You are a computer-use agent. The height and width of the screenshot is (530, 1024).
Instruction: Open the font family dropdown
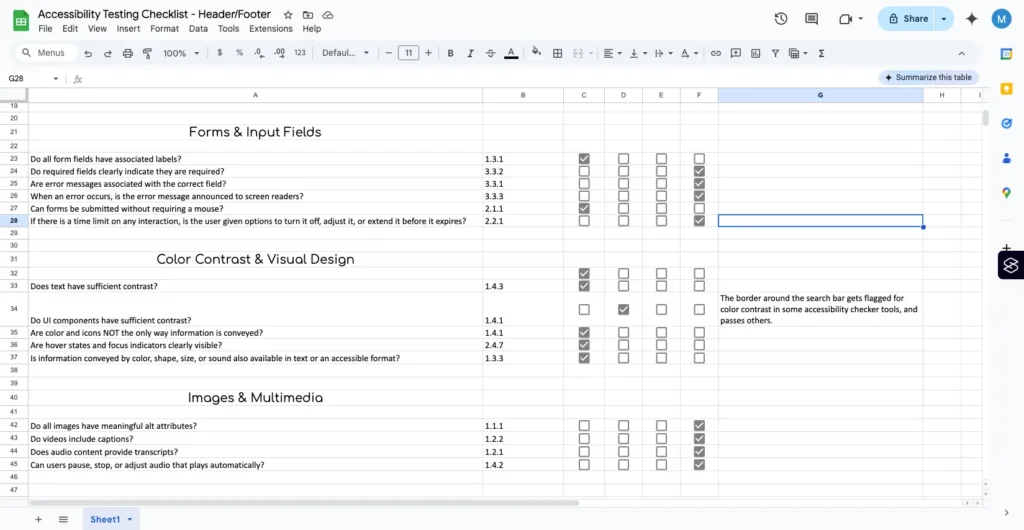(x=345, y=54)
